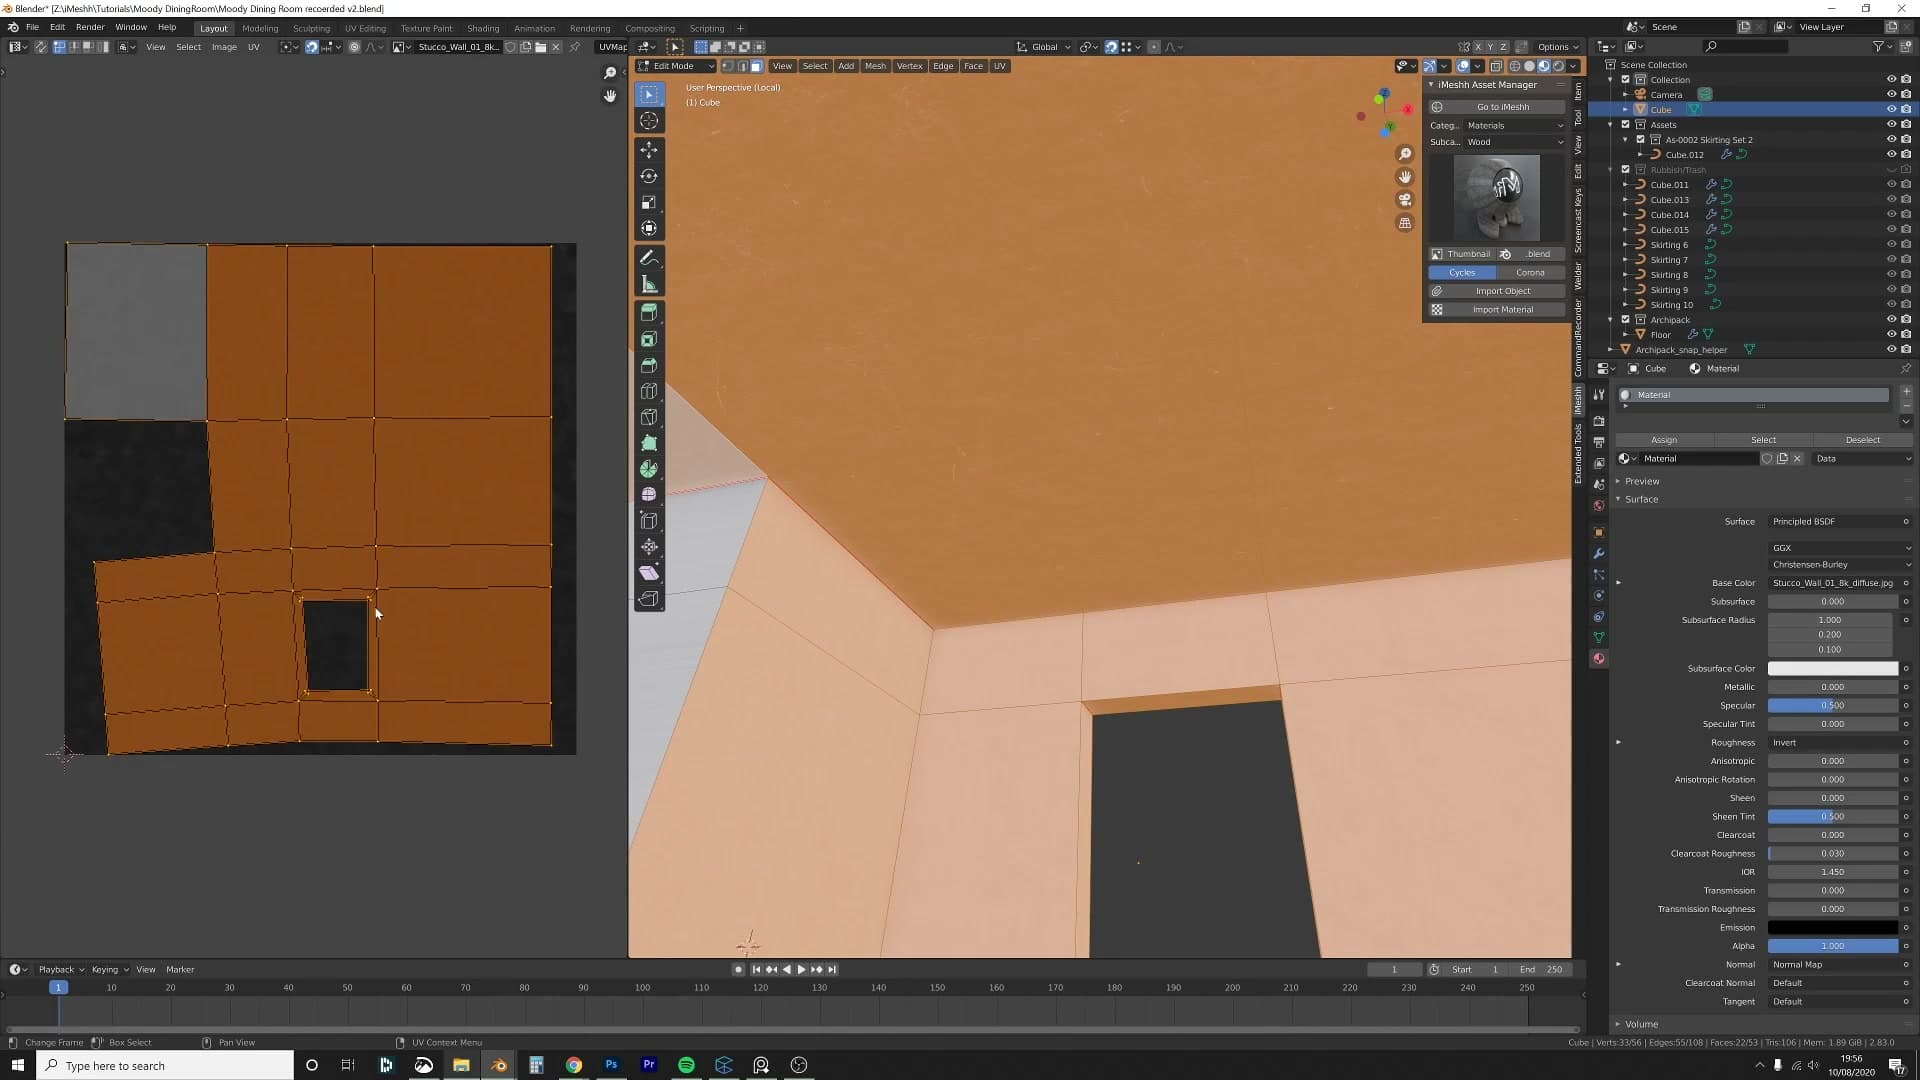1920x1080 pixels.
Task: Open the Render menu
Action: click(90, 28)
